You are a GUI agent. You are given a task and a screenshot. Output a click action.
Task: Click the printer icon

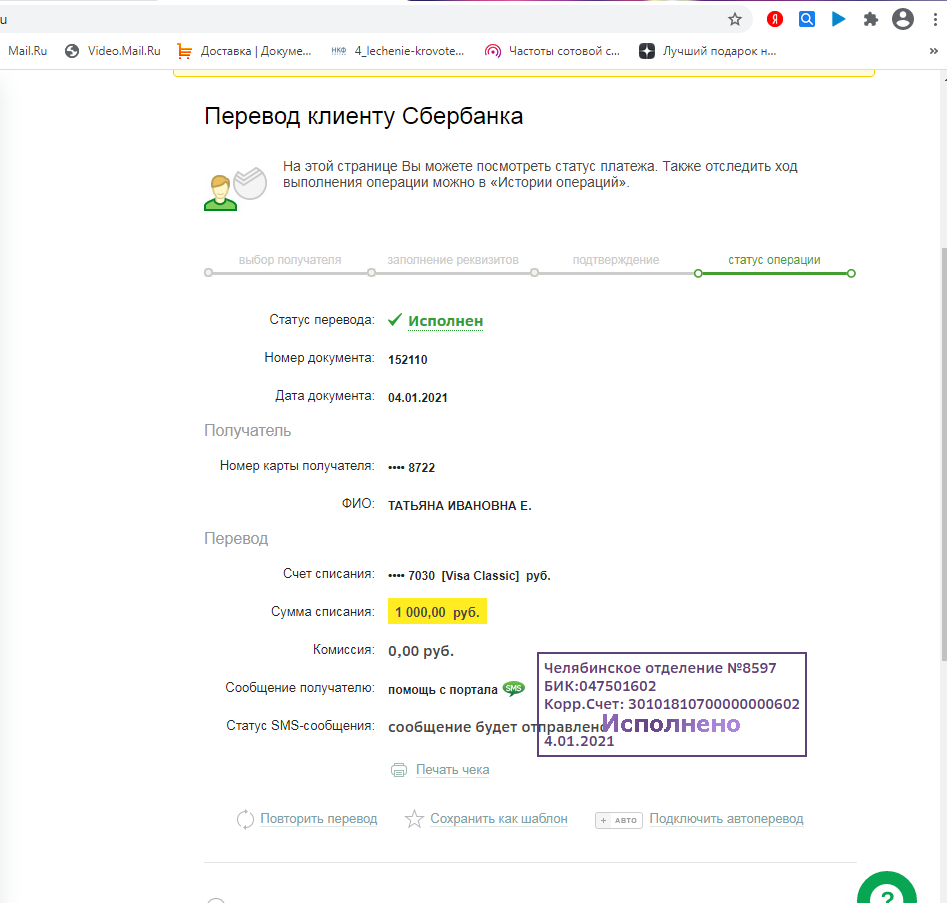[x=399, y=770]
